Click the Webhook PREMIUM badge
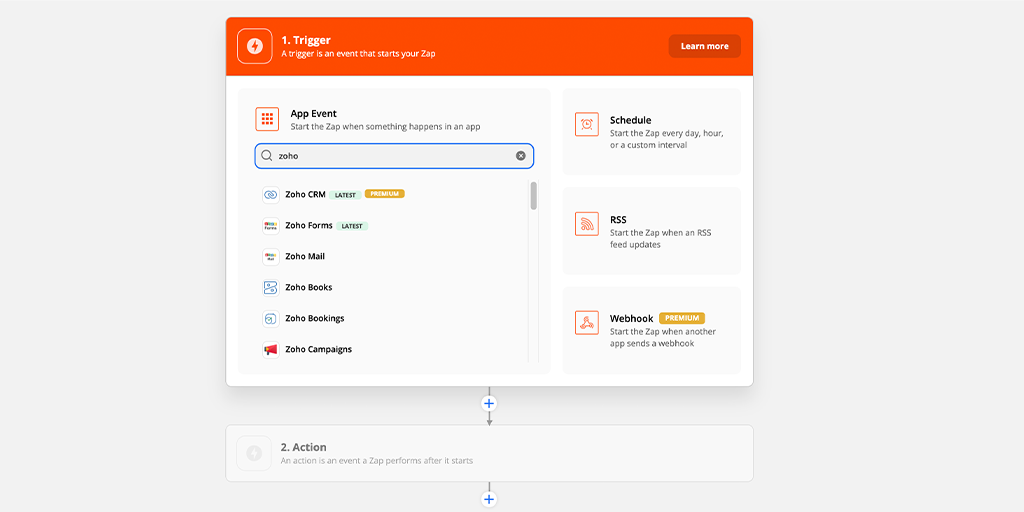 [682, 318]
